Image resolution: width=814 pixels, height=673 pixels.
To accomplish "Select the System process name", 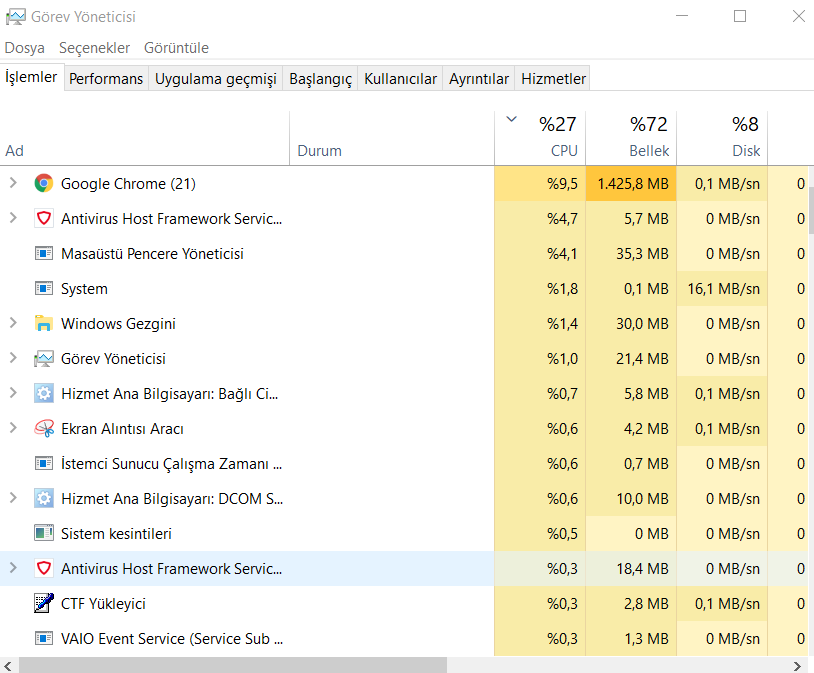I will click(84, 289).
